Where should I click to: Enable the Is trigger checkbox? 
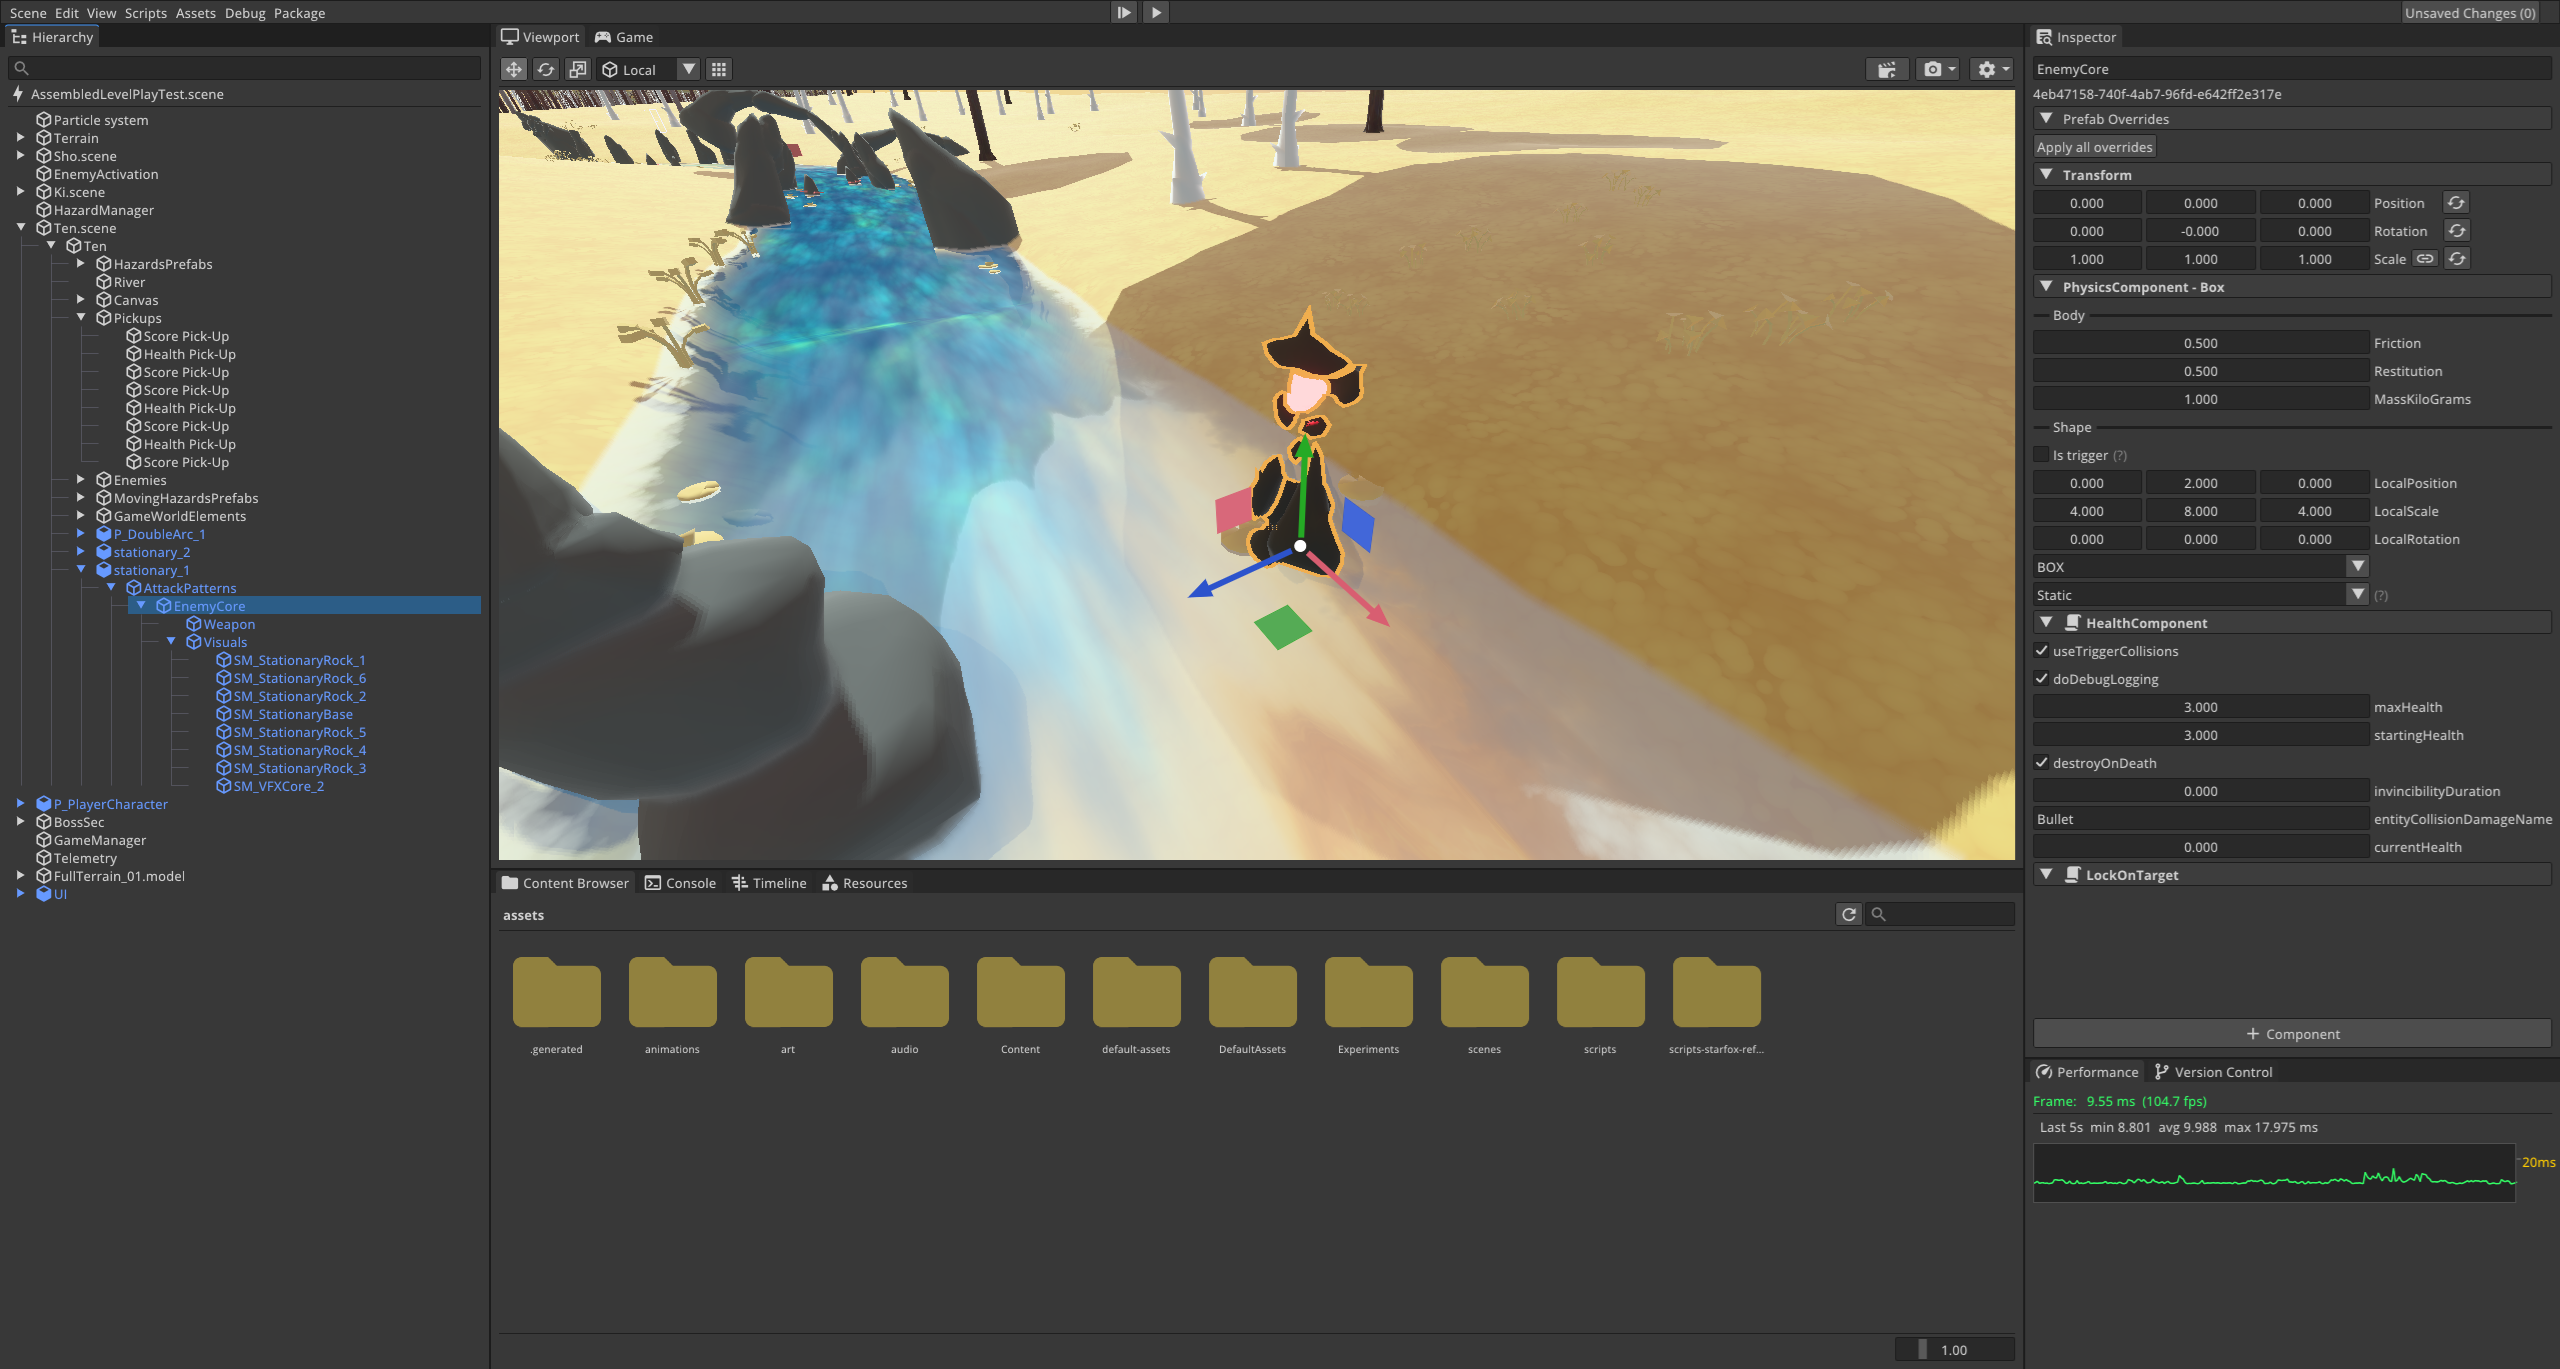point(2041,455)
